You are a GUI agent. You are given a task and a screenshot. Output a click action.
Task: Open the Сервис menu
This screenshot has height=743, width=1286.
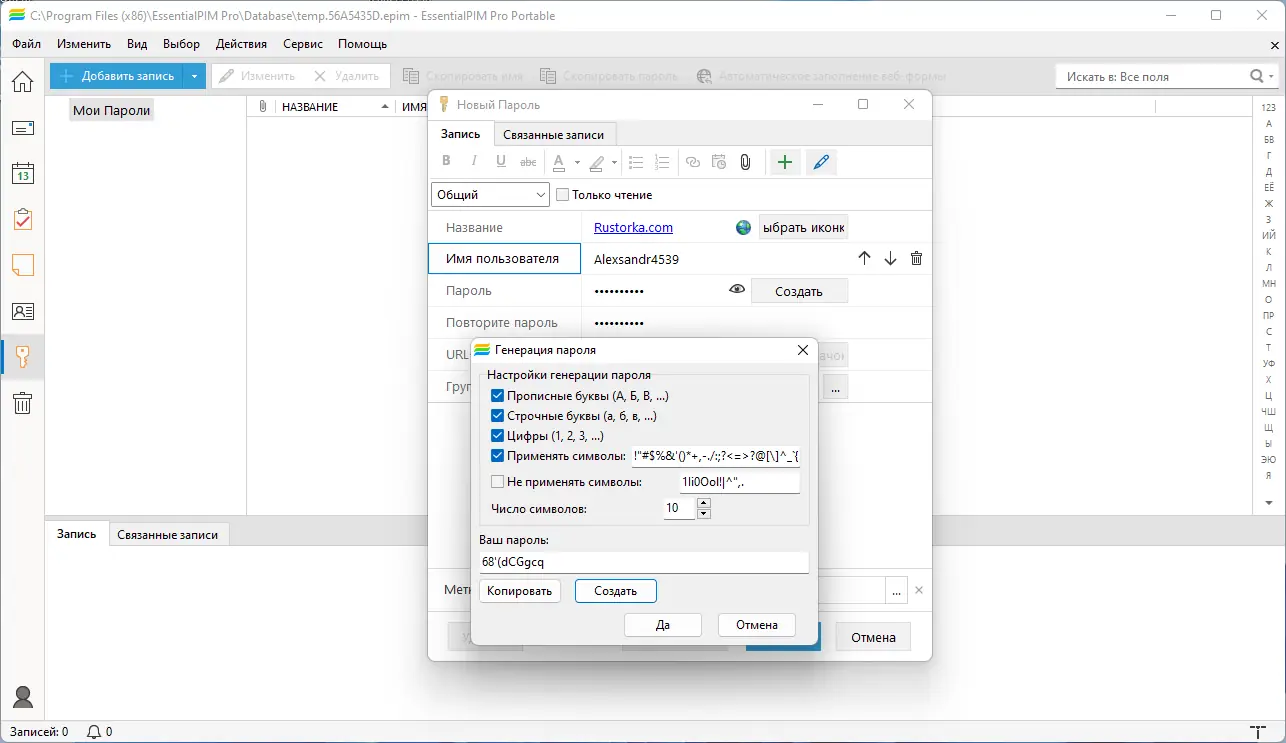(302, 44)
